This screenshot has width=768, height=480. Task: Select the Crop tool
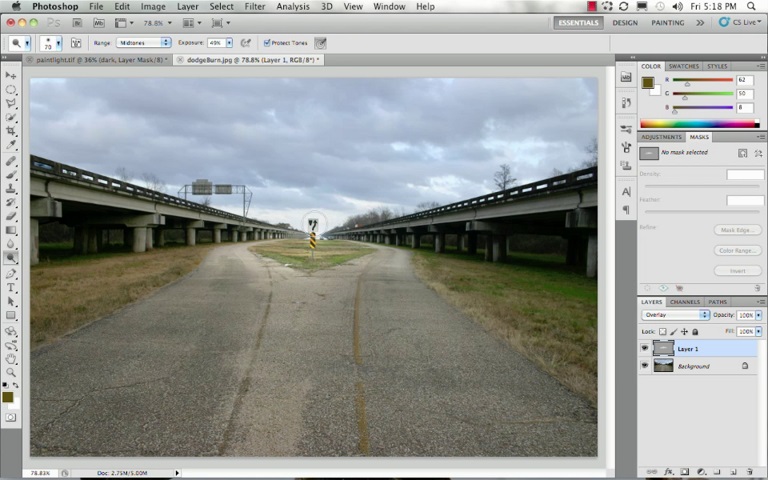[11, 131]
